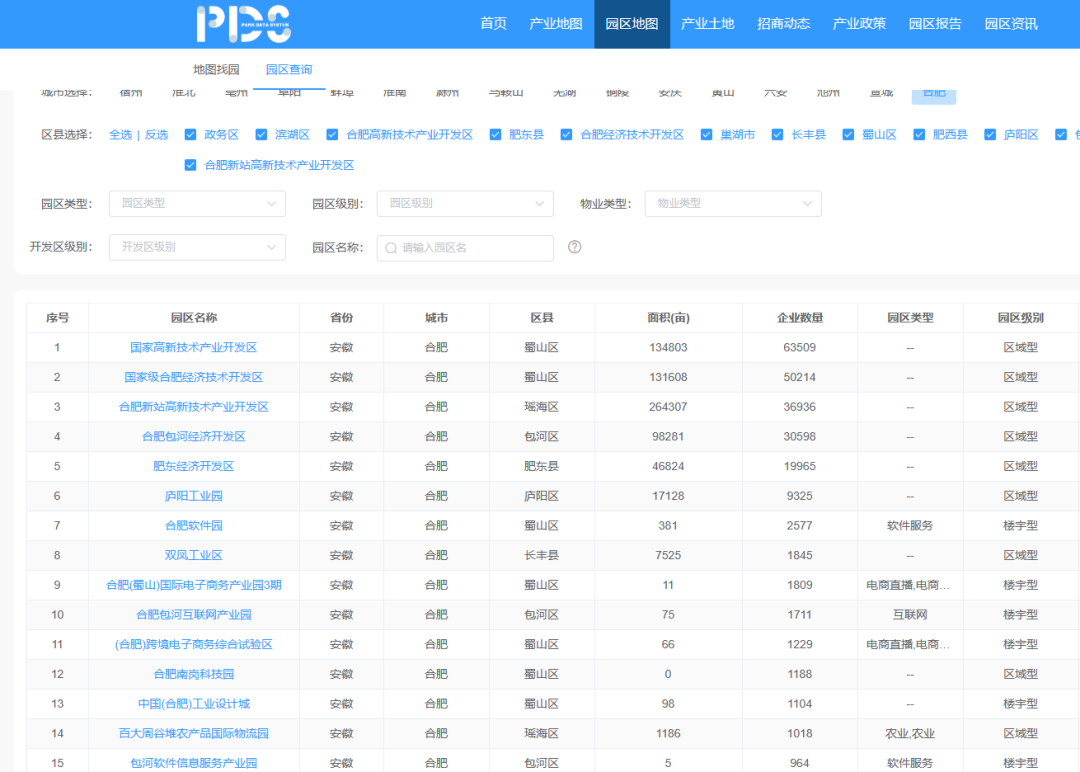Click the PIDS logo in header
1080x772 pixels.
(x=243, y=24)
